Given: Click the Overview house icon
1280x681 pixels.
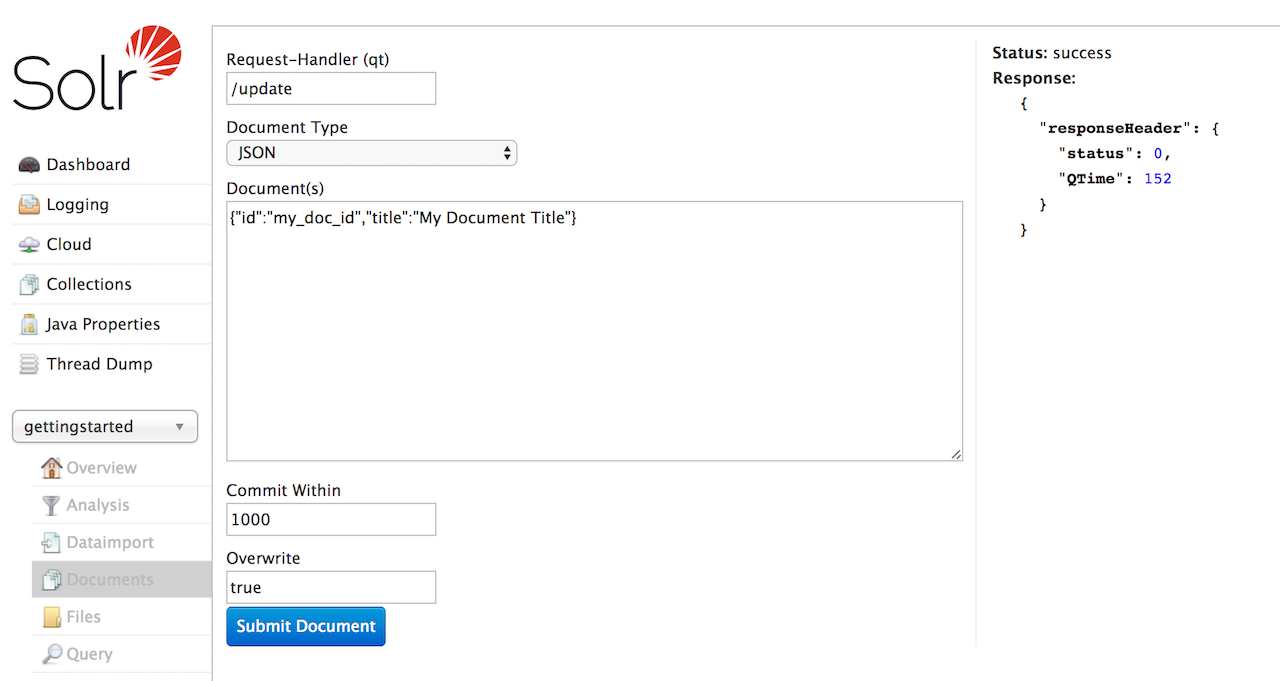Looking at the screenshot, I should click(x=51, y=467).
